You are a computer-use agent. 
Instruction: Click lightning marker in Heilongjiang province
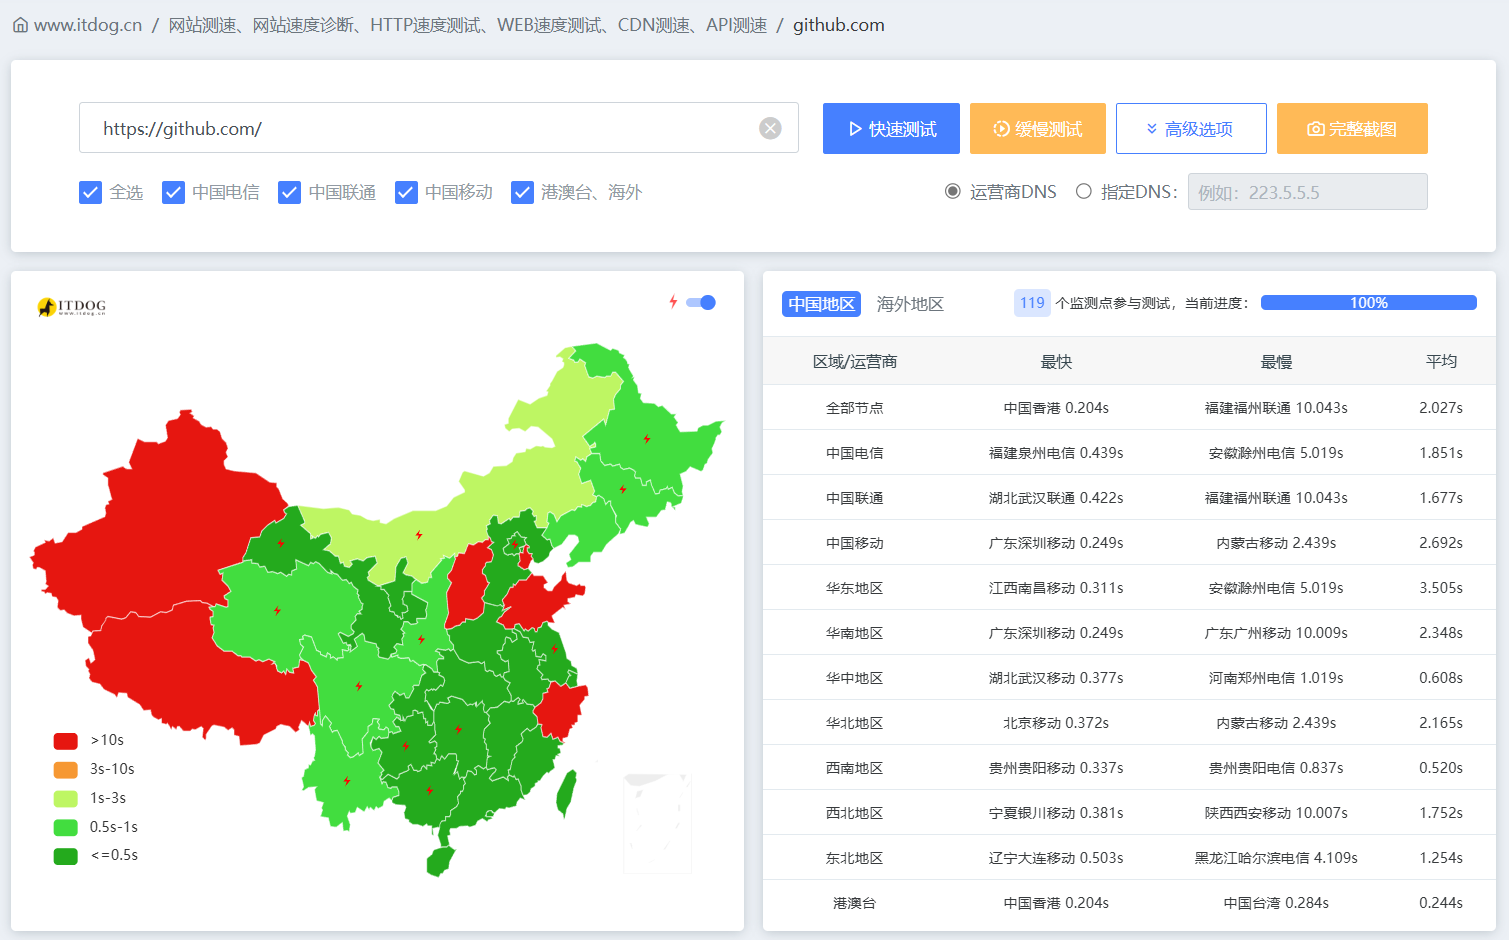[x=647, y=439]
